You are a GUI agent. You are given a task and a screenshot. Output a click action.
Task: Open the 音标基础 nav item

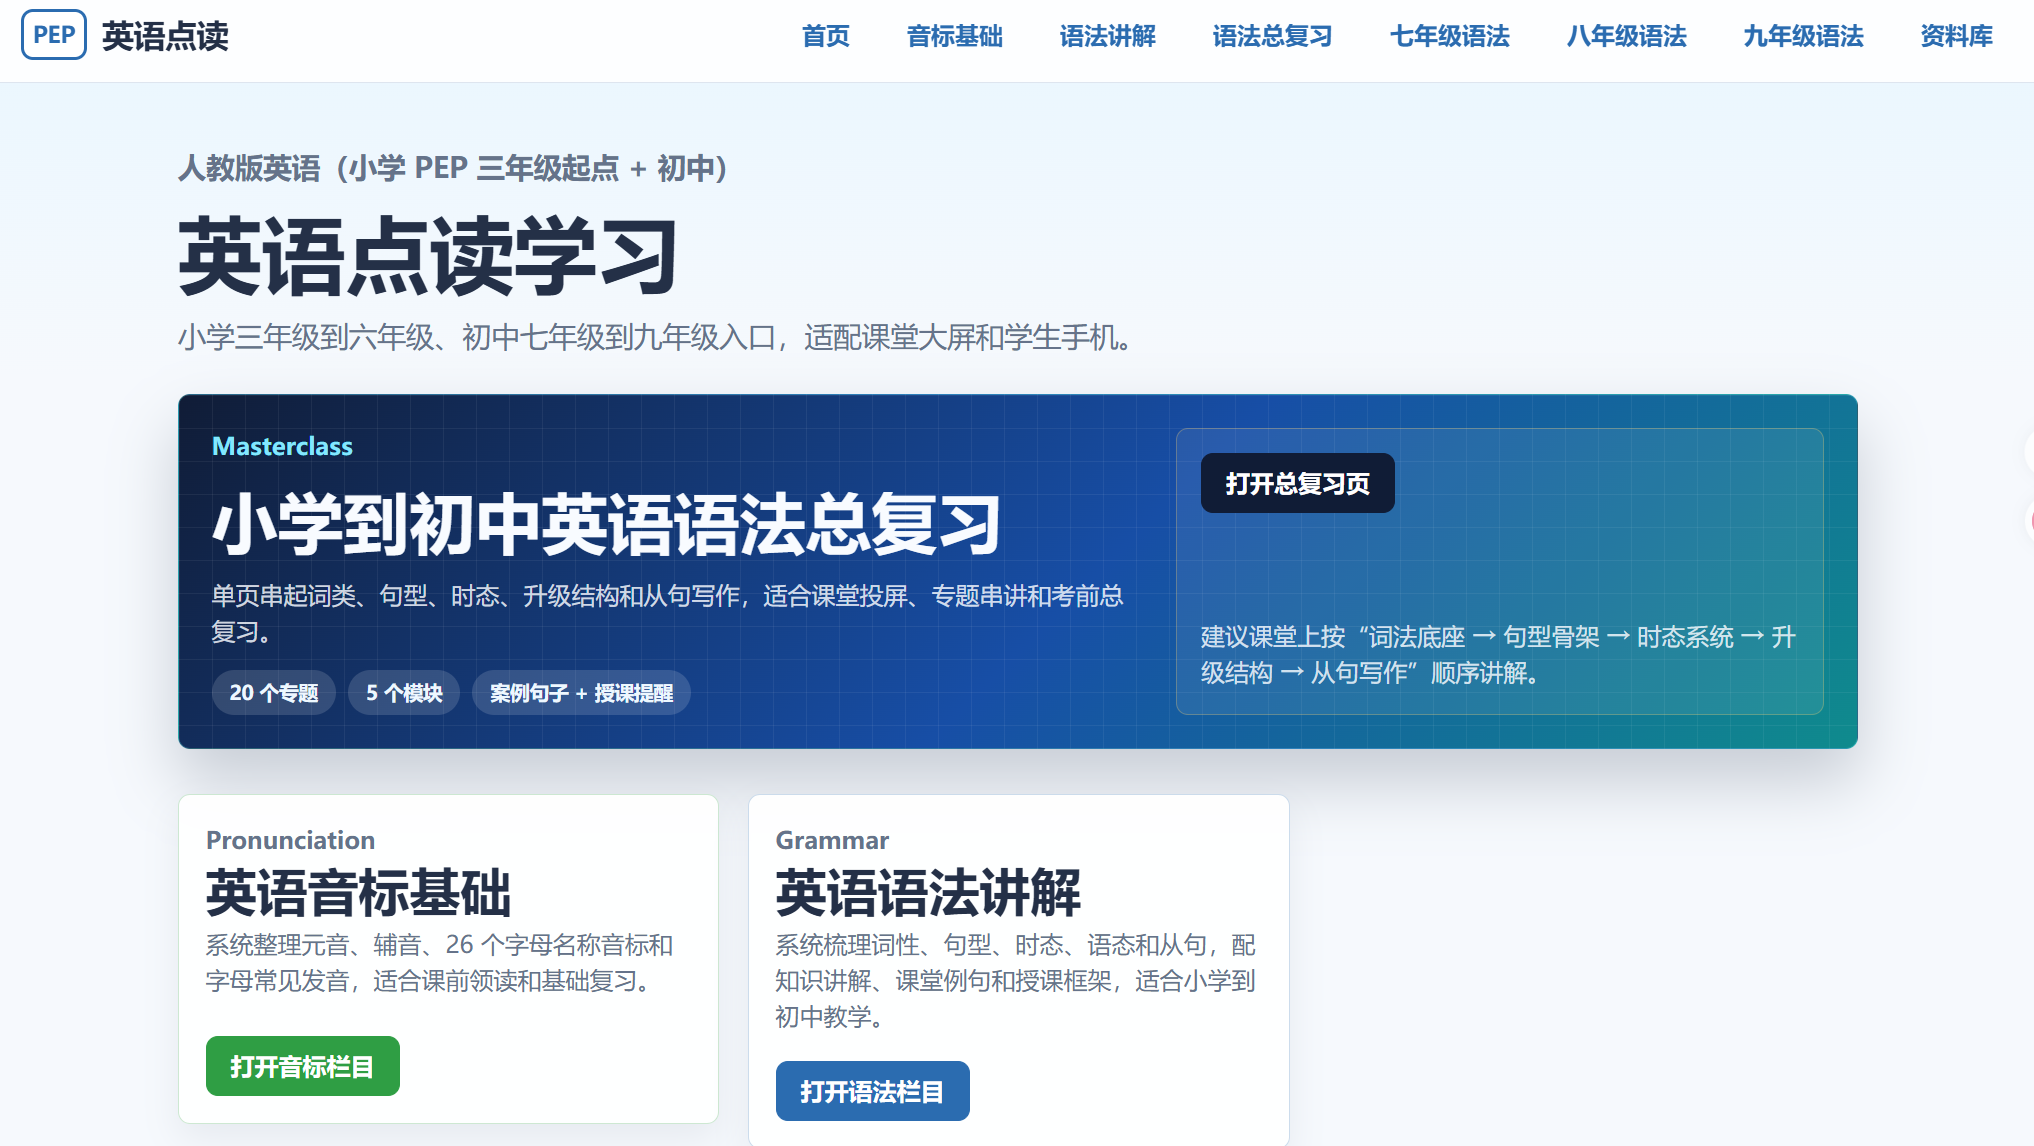click(955, 36)
